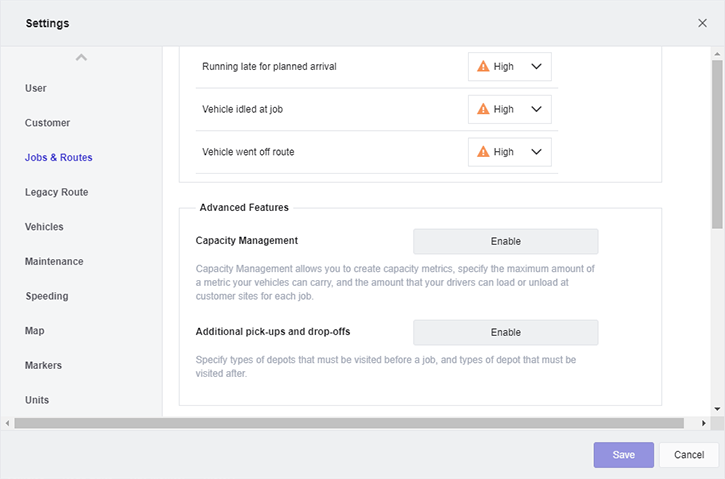Enable Additional pick-ups and drop-offs
725x479 pixels.
coord(505,332)
